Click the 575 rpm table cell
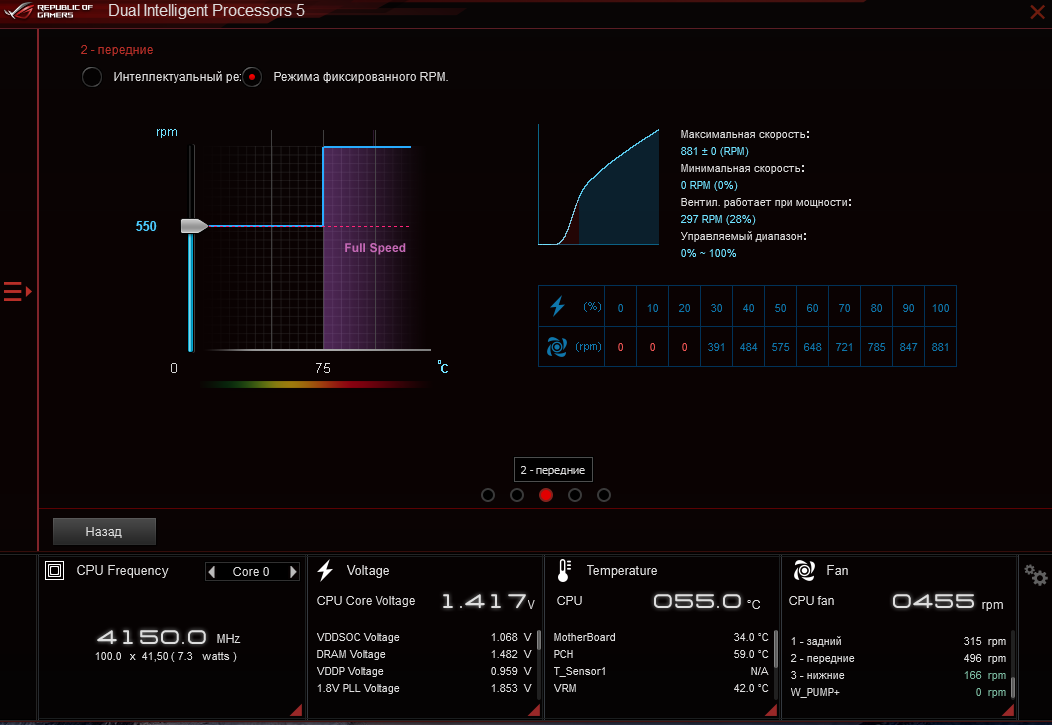Viewport: 1052px width, 725px height. [780, 347]
